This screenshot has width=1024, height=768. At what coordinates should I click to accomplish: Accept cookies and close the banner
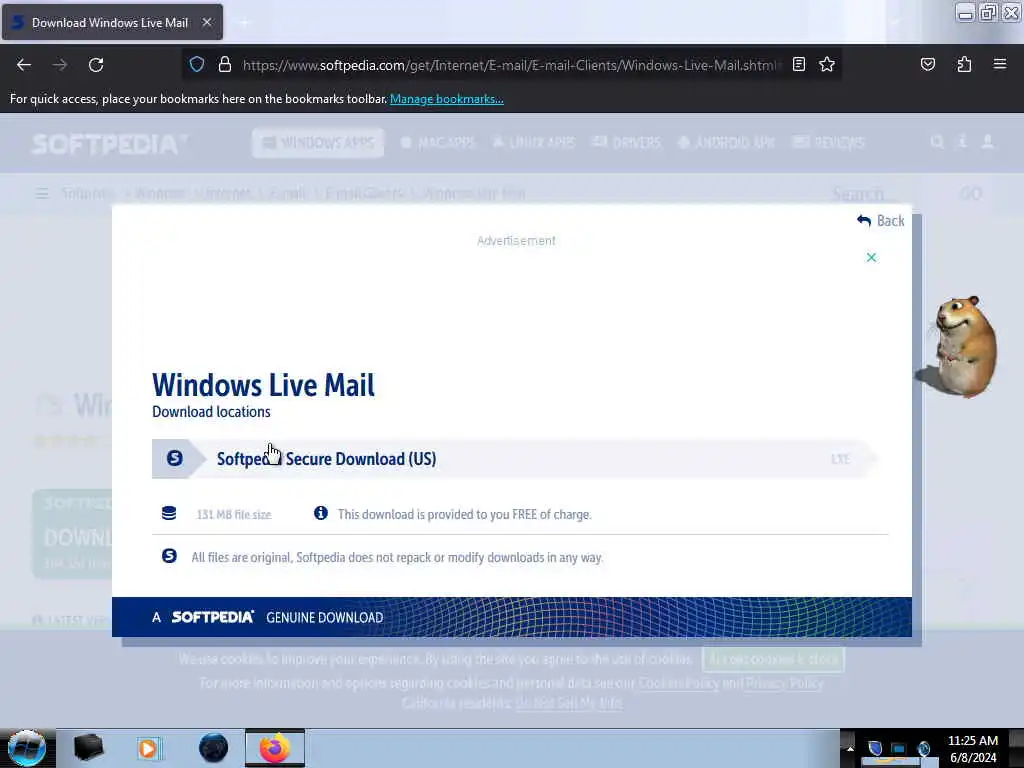pos(773,659)
